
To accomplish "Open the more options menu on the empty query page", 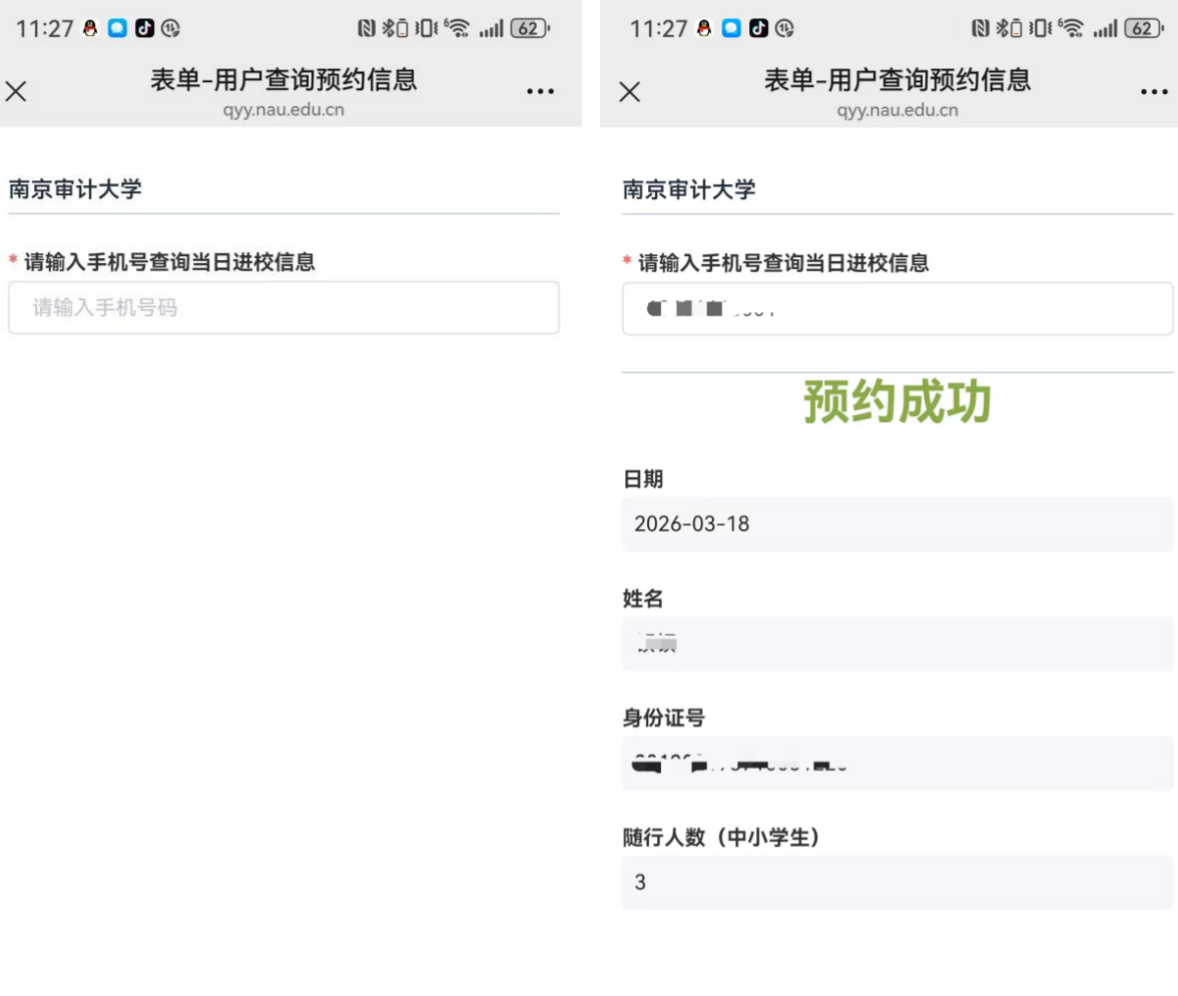I will coord(540,92).
